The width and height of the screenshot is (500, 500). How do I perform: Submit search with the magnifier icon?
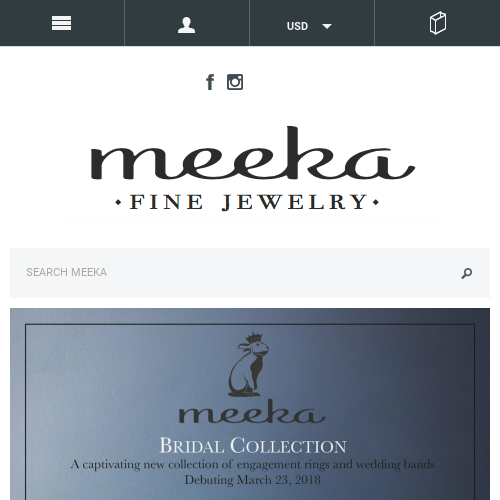click(x=467, y=273)
